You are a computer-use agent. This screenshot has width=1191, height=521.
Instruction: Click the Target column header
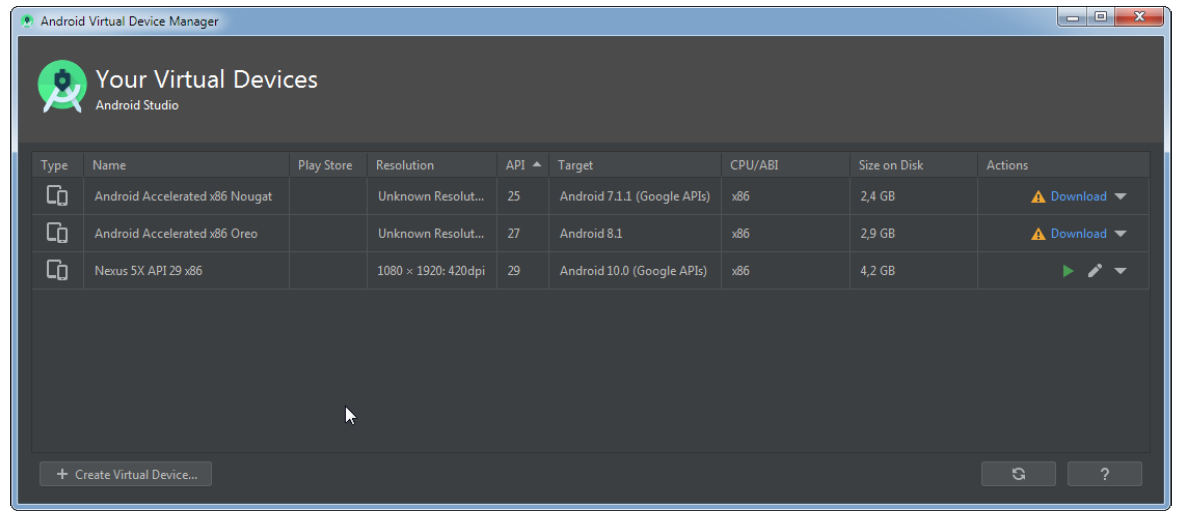pos(634,165)
